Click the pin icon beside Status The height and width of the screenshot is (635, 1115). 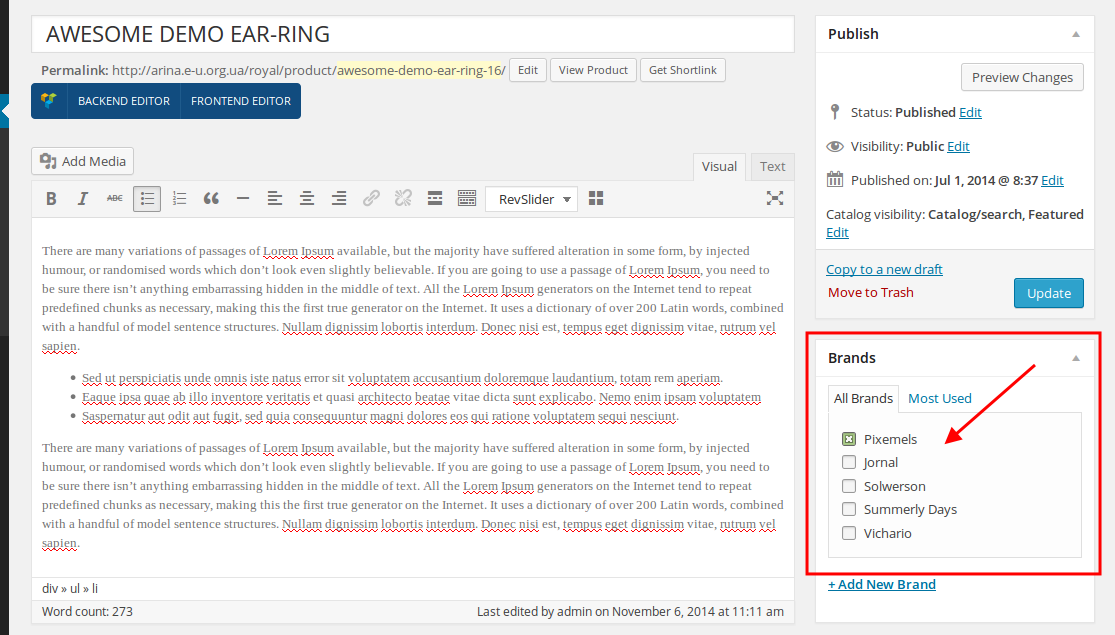[835, 112]
